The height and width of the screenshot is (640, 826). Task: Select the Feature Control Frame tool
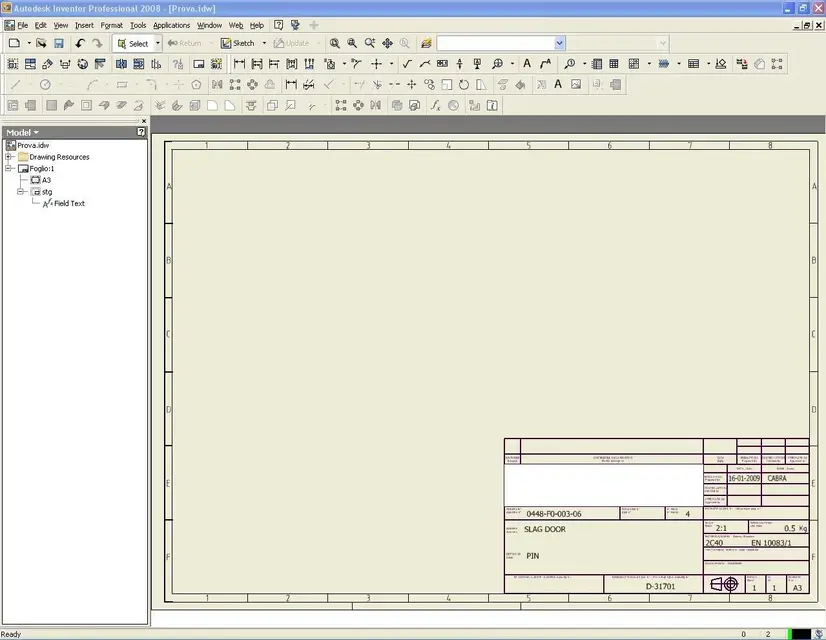(x=442, y=64)
